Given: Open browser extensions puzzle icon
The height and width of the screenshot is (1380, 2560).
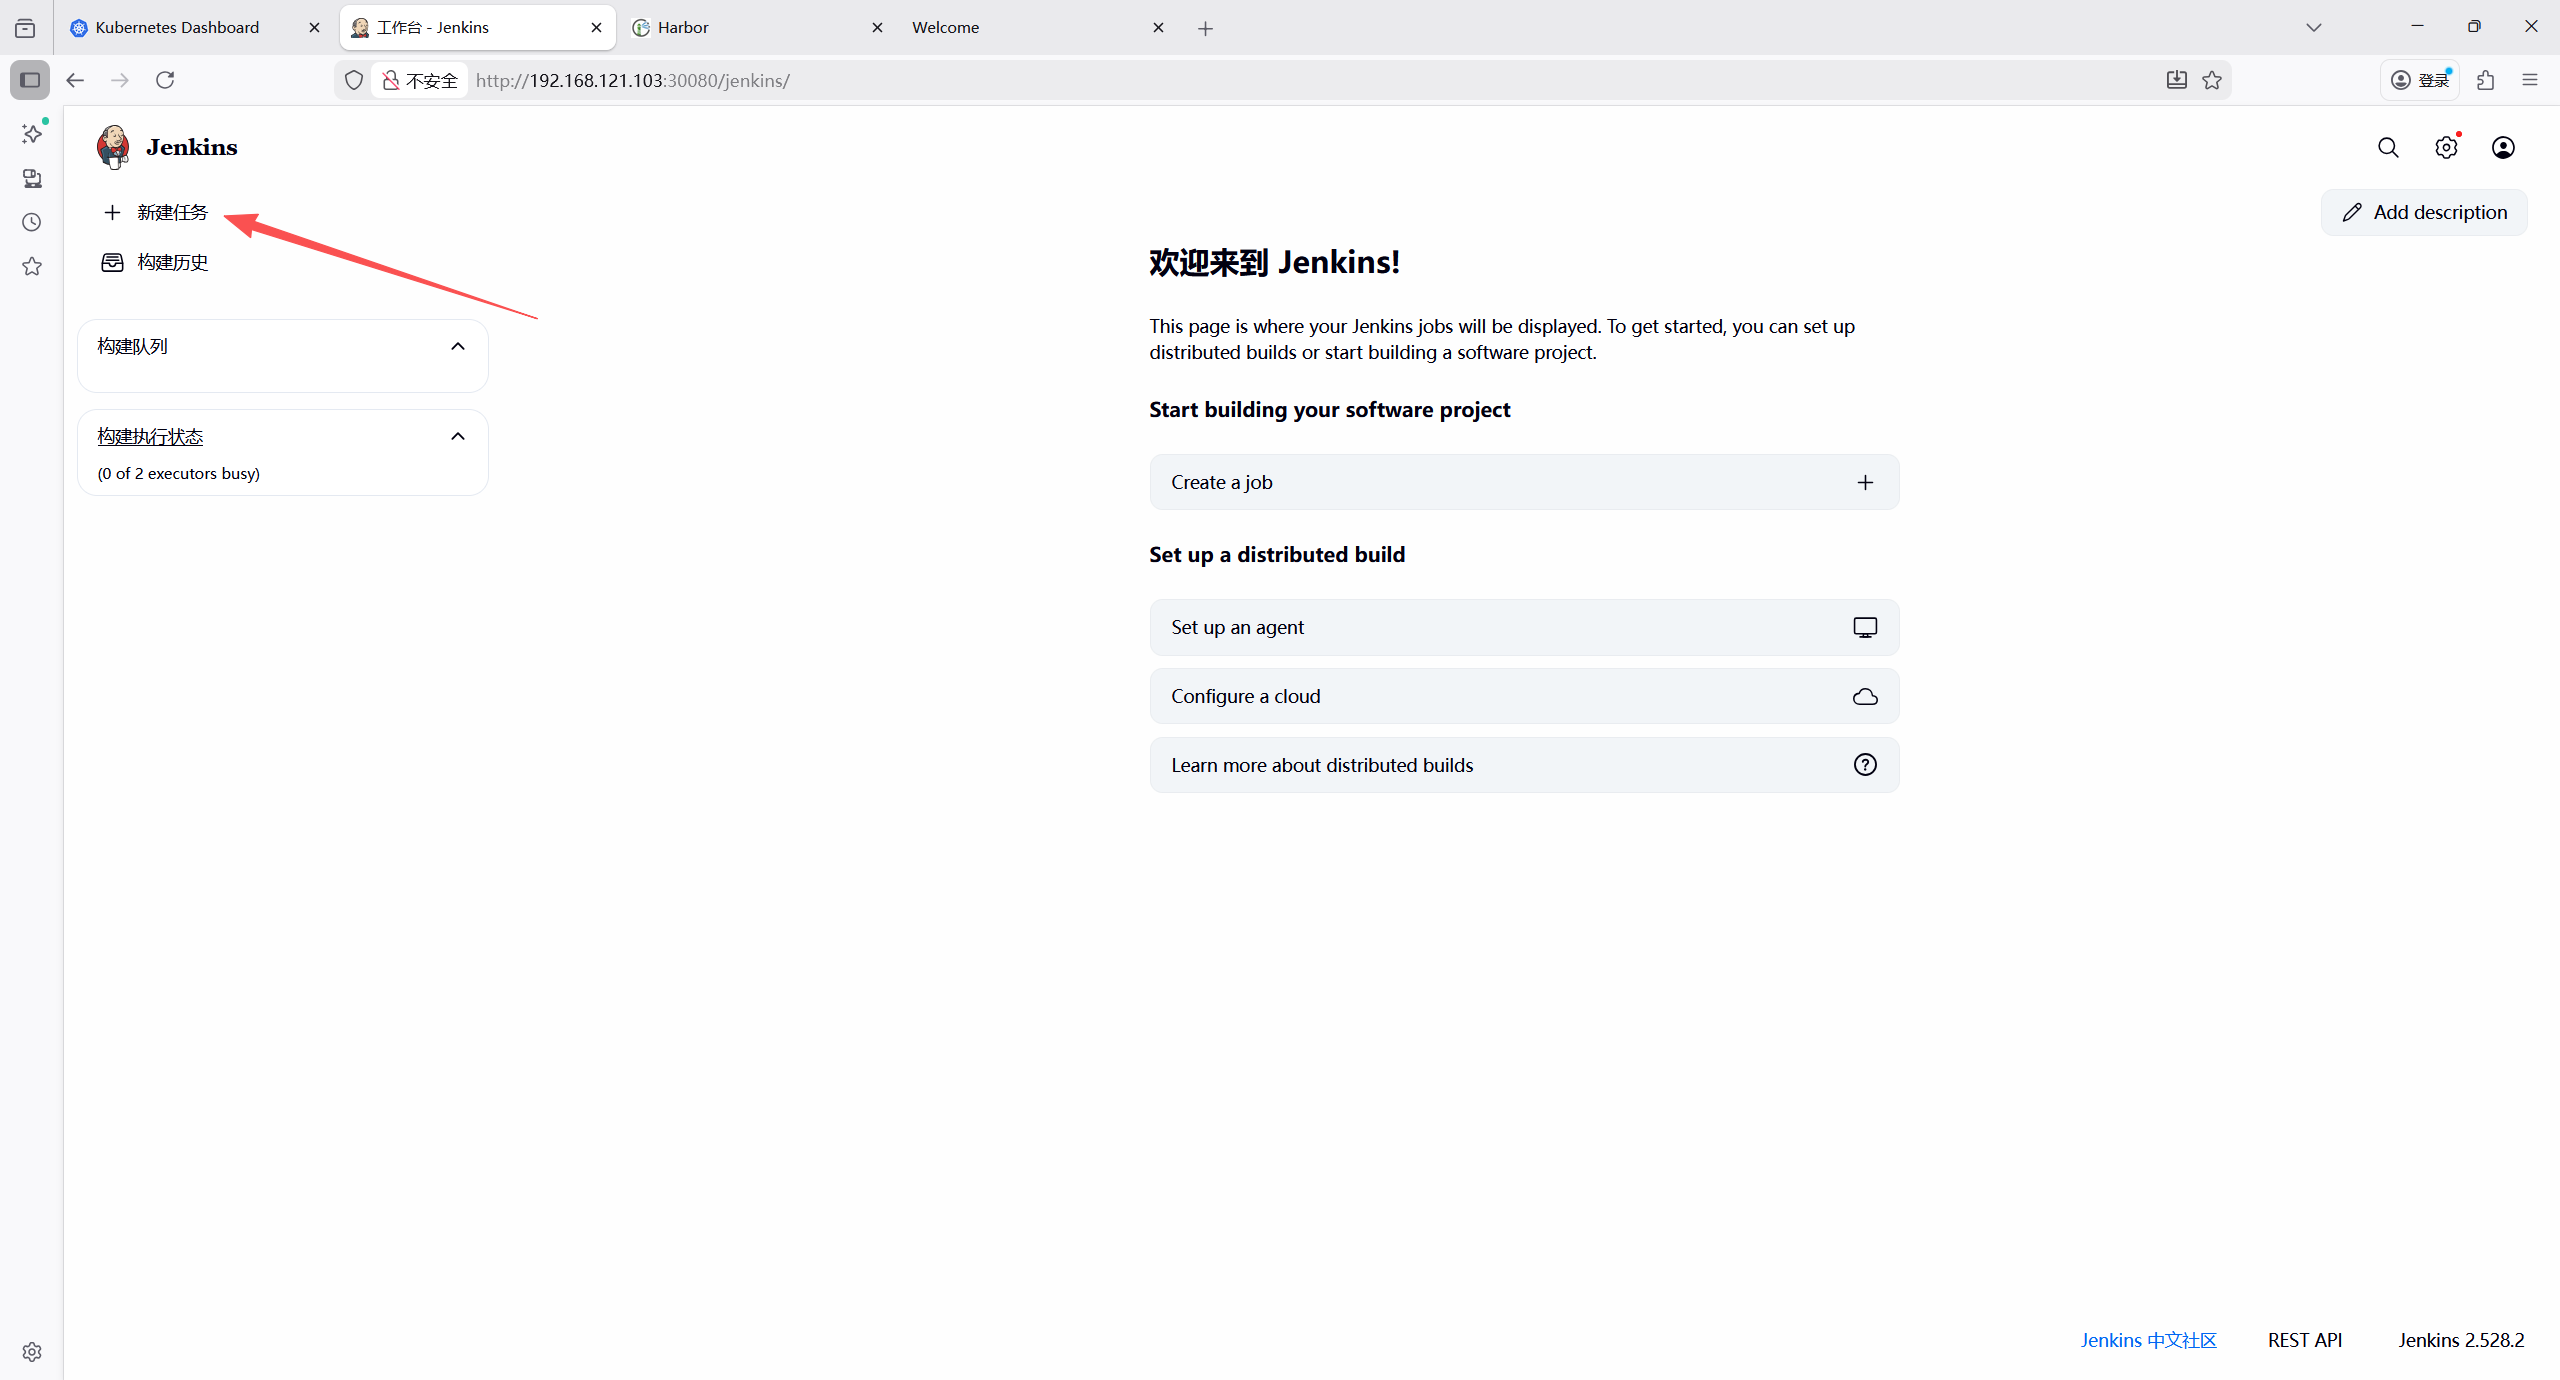Looking at the screenshot, I should click(2486, 80).
